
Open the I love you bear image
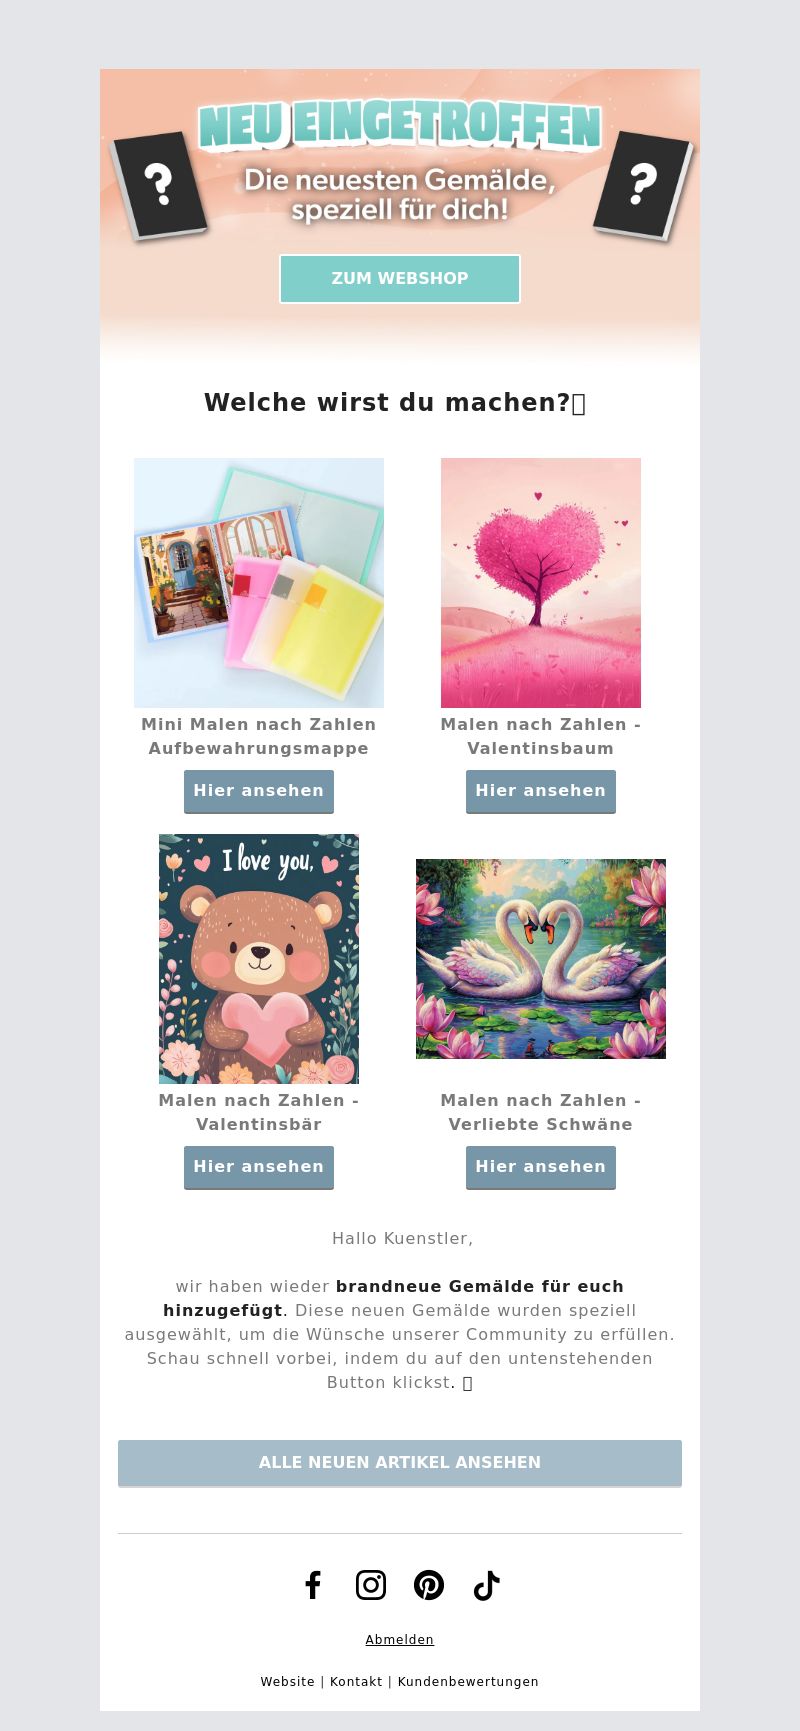[259, 959]
